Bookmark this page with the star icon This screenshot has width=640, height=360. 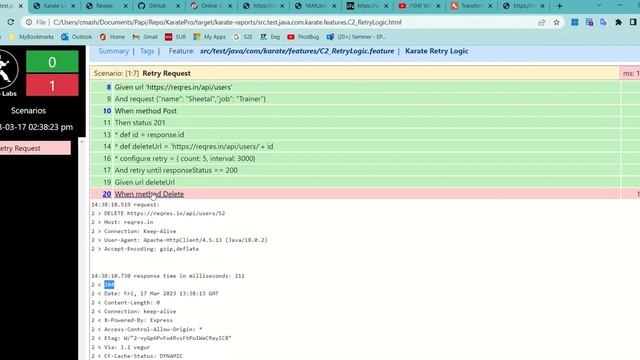[x=556, y=22]
